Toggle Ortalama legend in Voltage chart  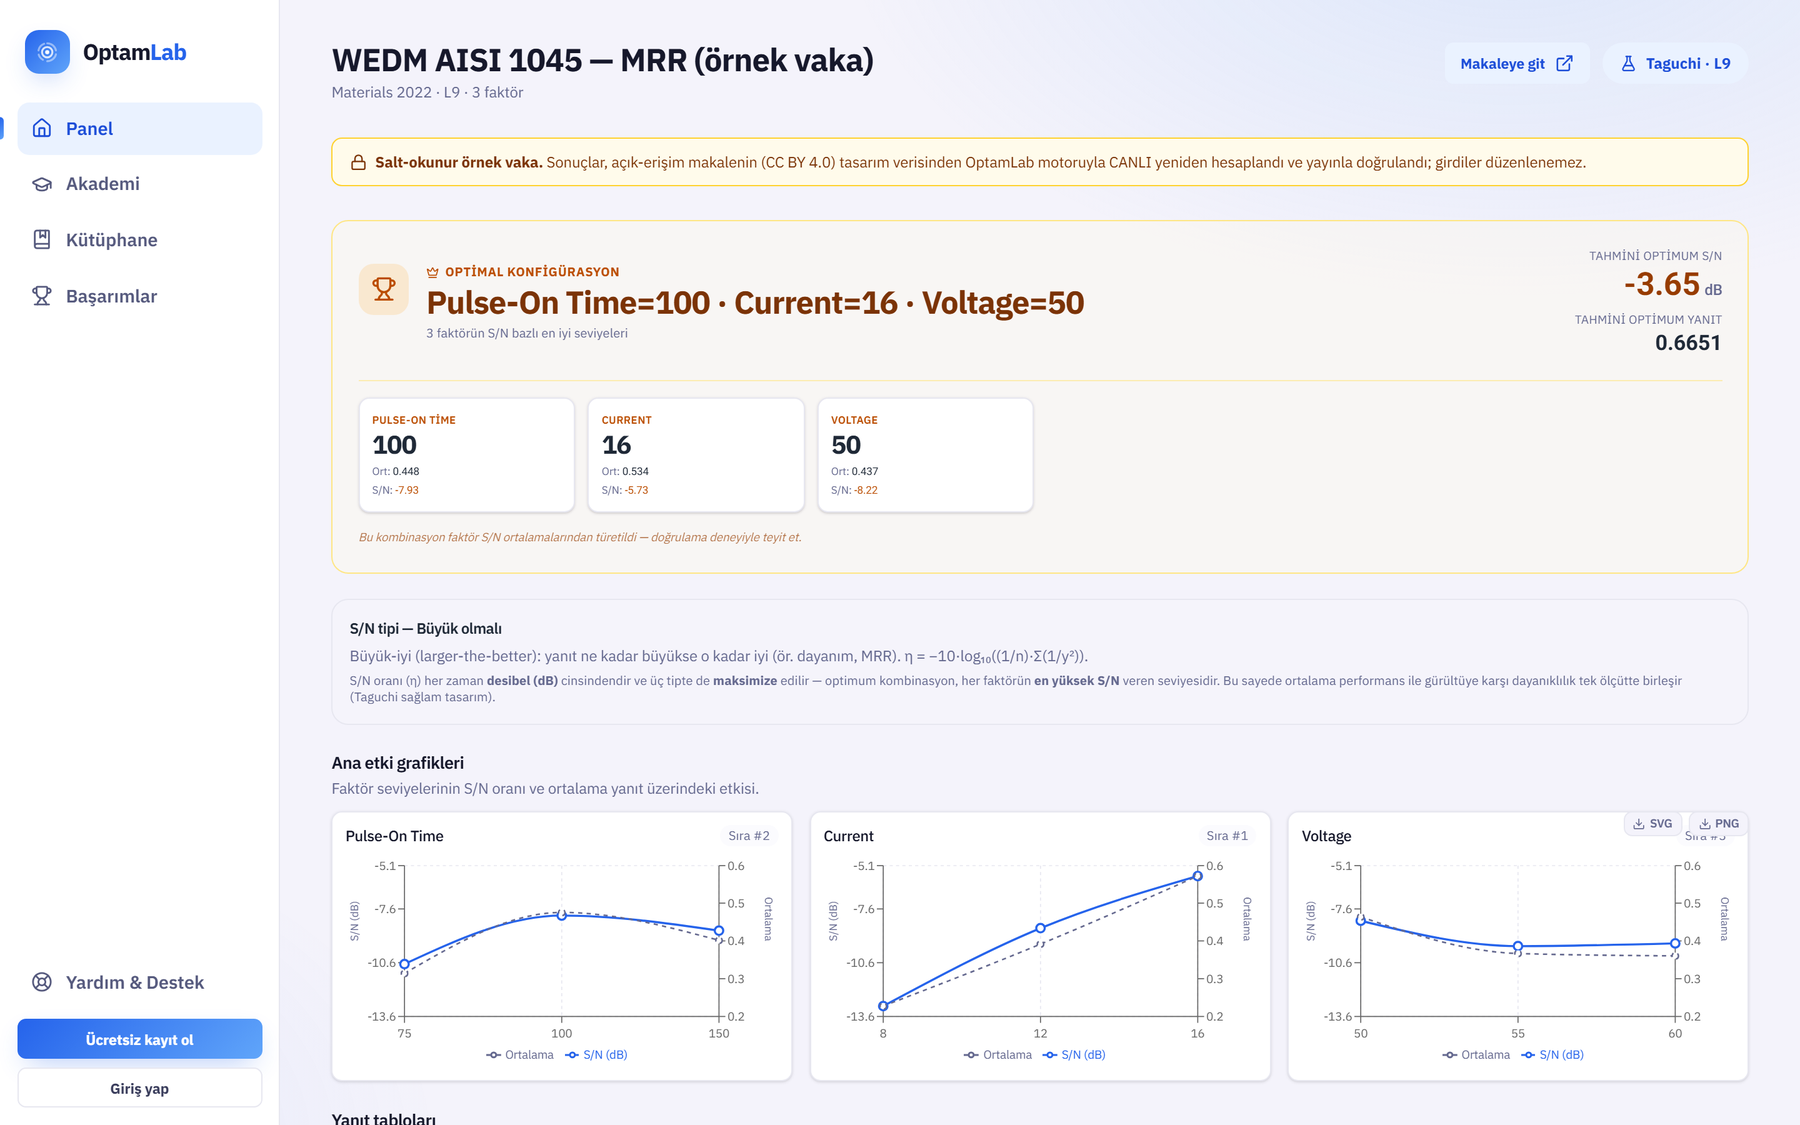(1476, 1055)
